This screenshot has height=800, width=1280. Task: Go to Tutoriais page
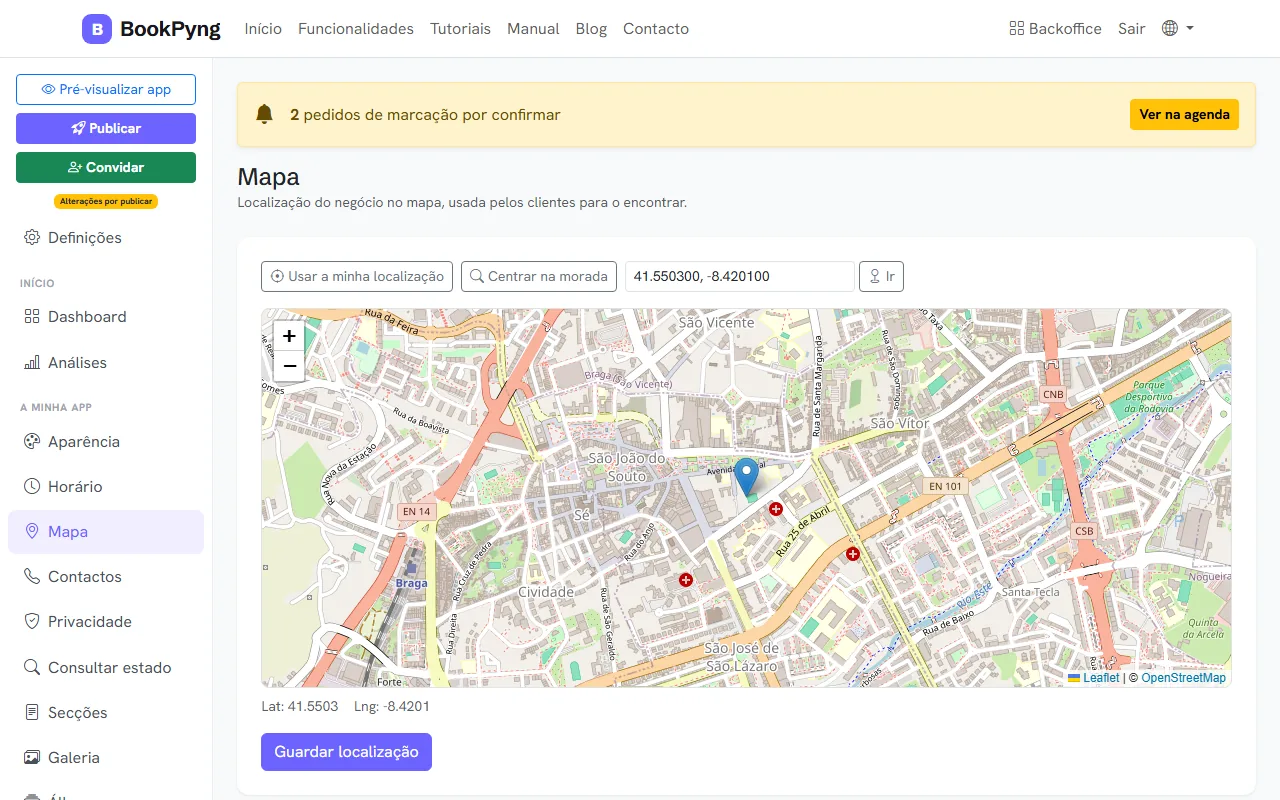coord(460,29)
